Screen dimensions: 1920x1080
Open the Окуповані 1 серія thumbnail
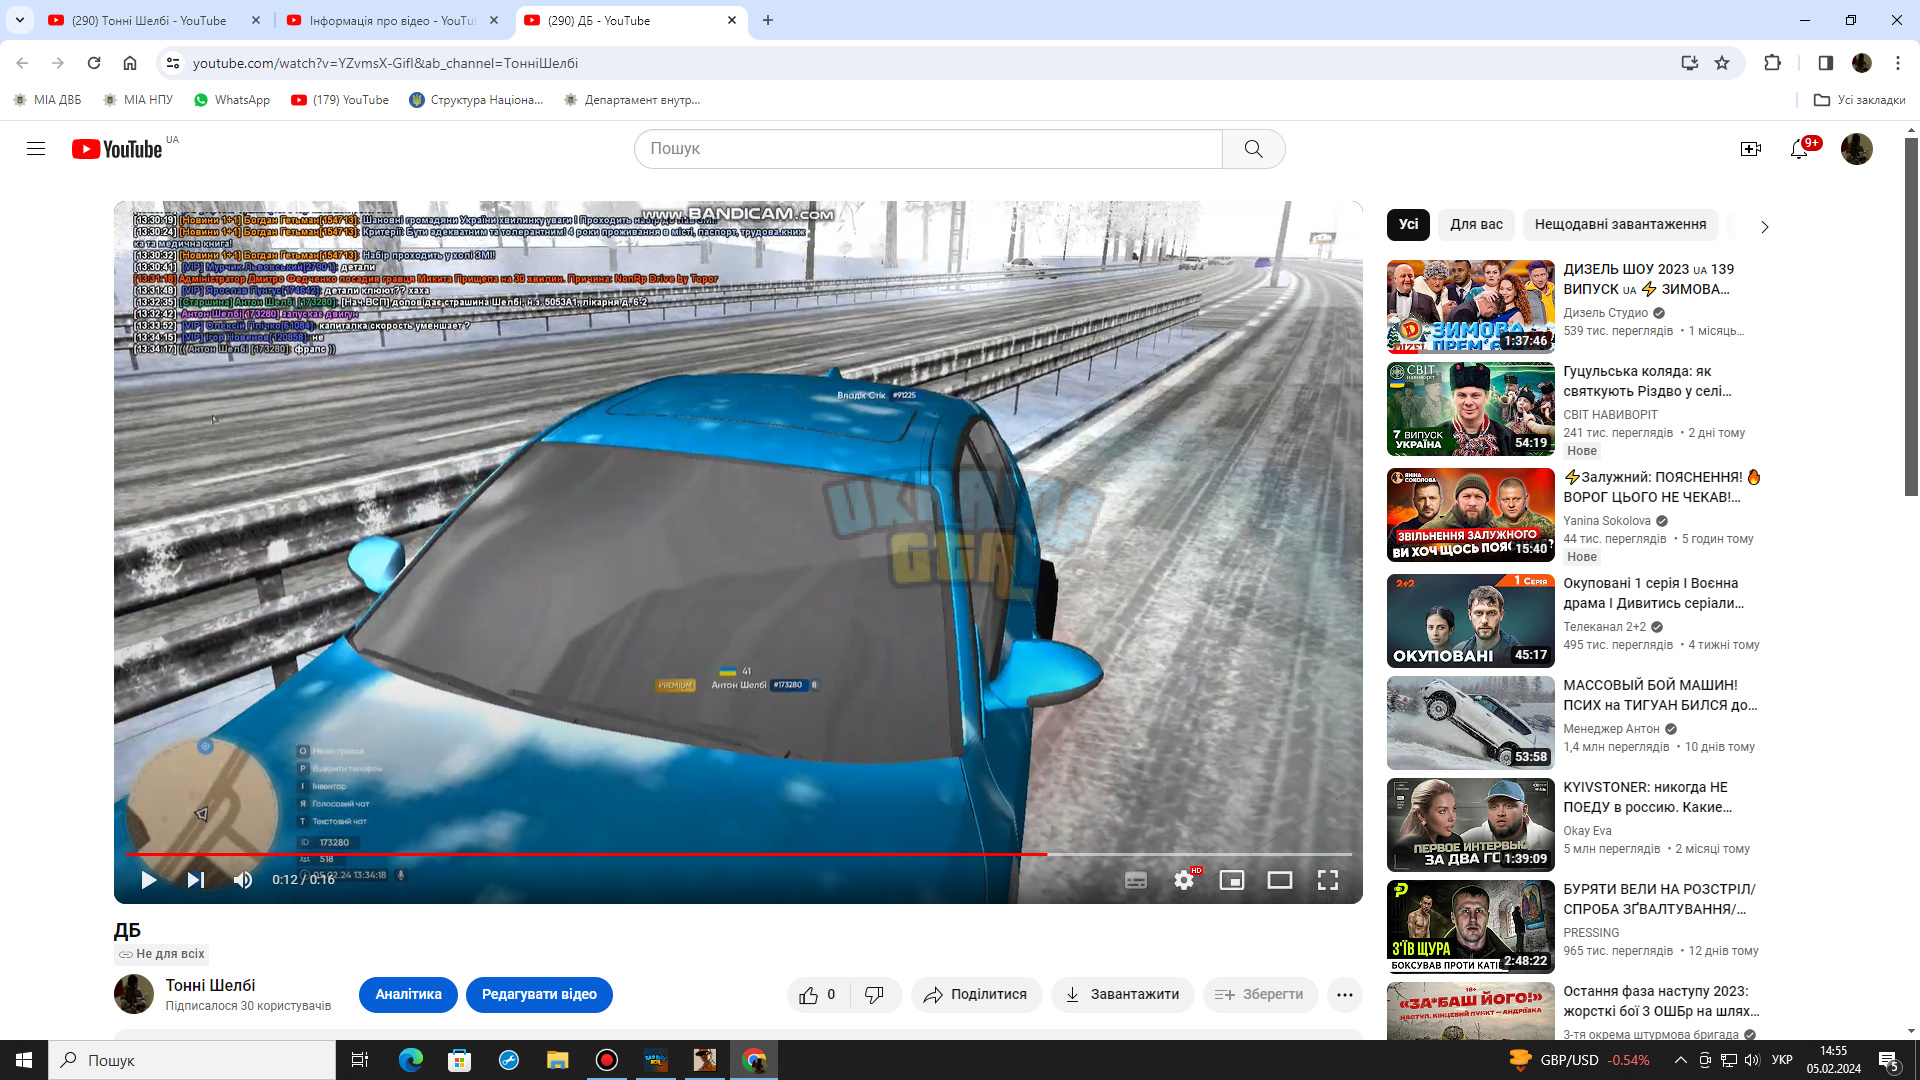point(1471,621)
